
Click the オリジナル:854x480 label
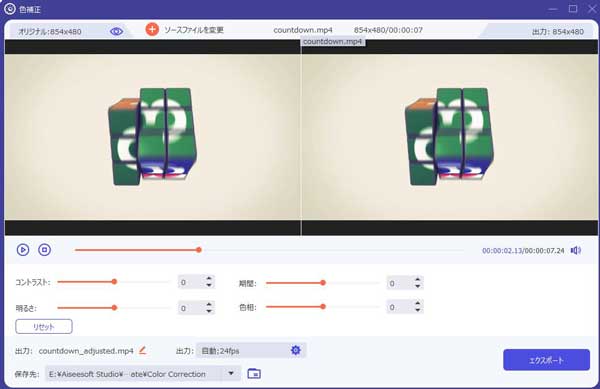(x=50, y=32)
